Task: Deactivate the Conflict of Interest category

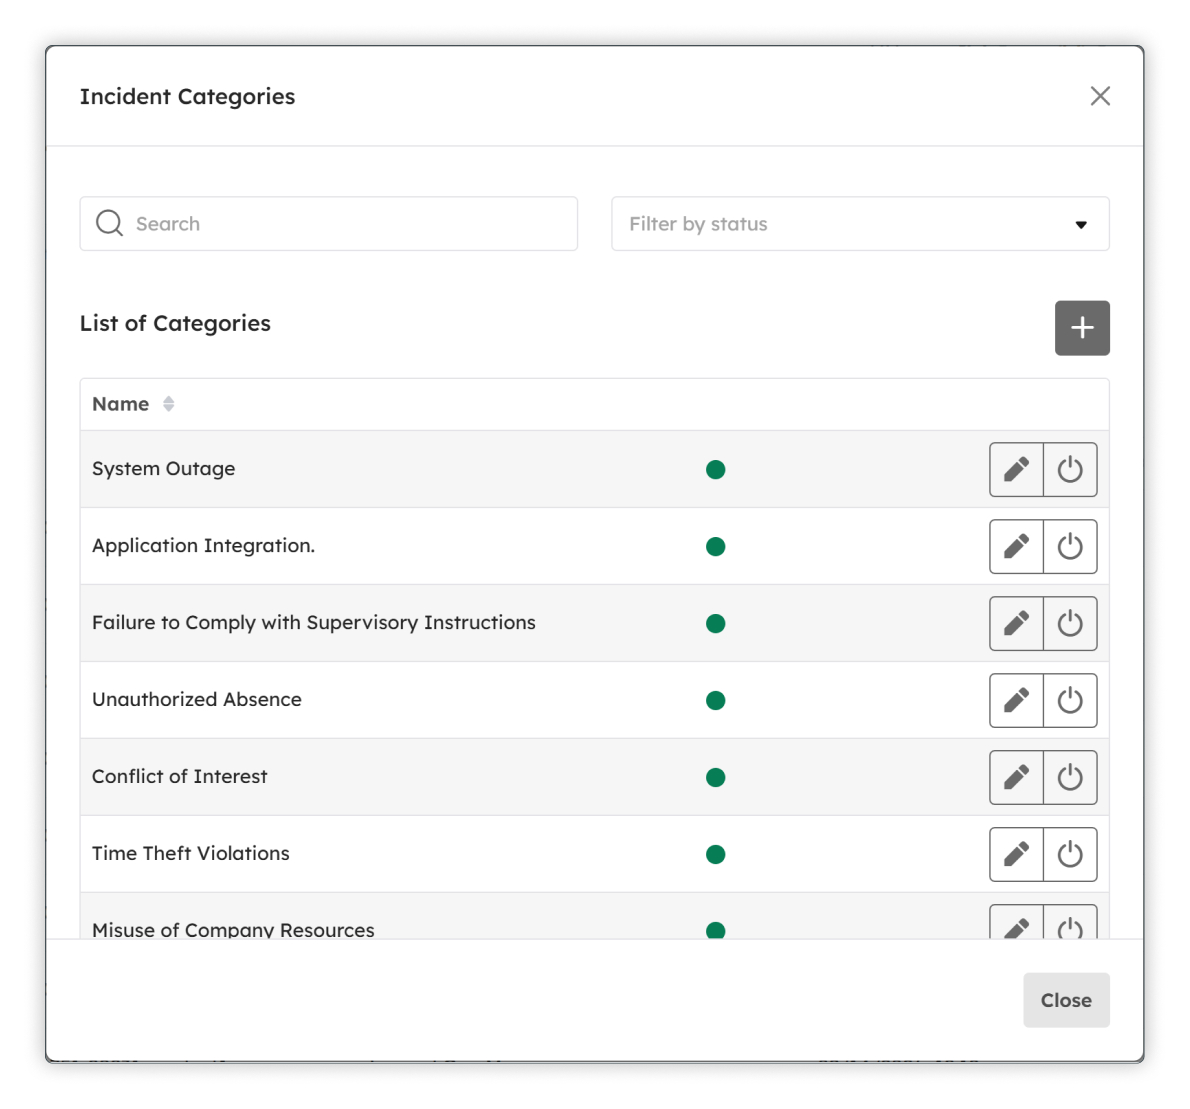Action: click(x=1070, y=777)
